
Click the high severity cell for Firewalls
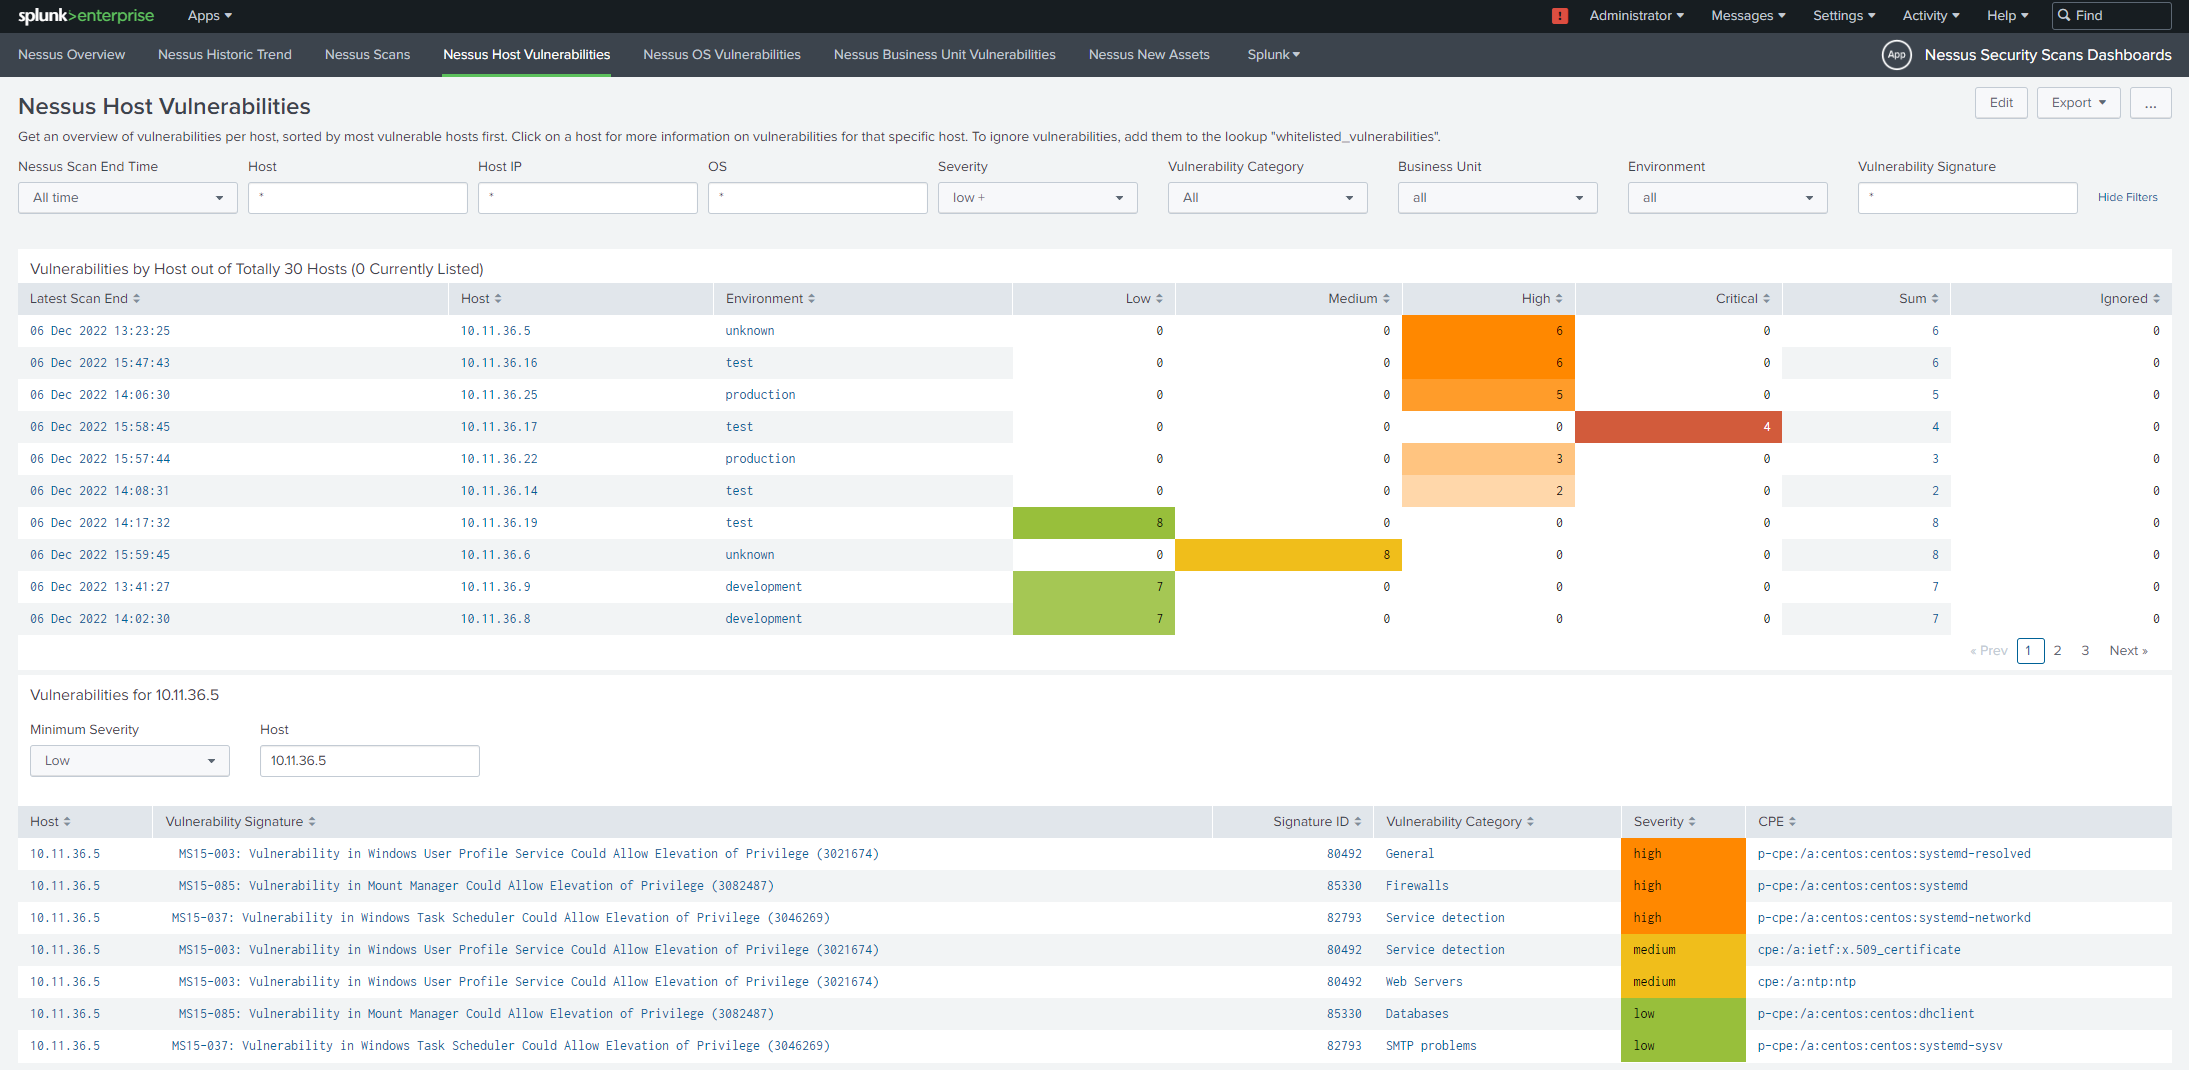coord(1683,886)
